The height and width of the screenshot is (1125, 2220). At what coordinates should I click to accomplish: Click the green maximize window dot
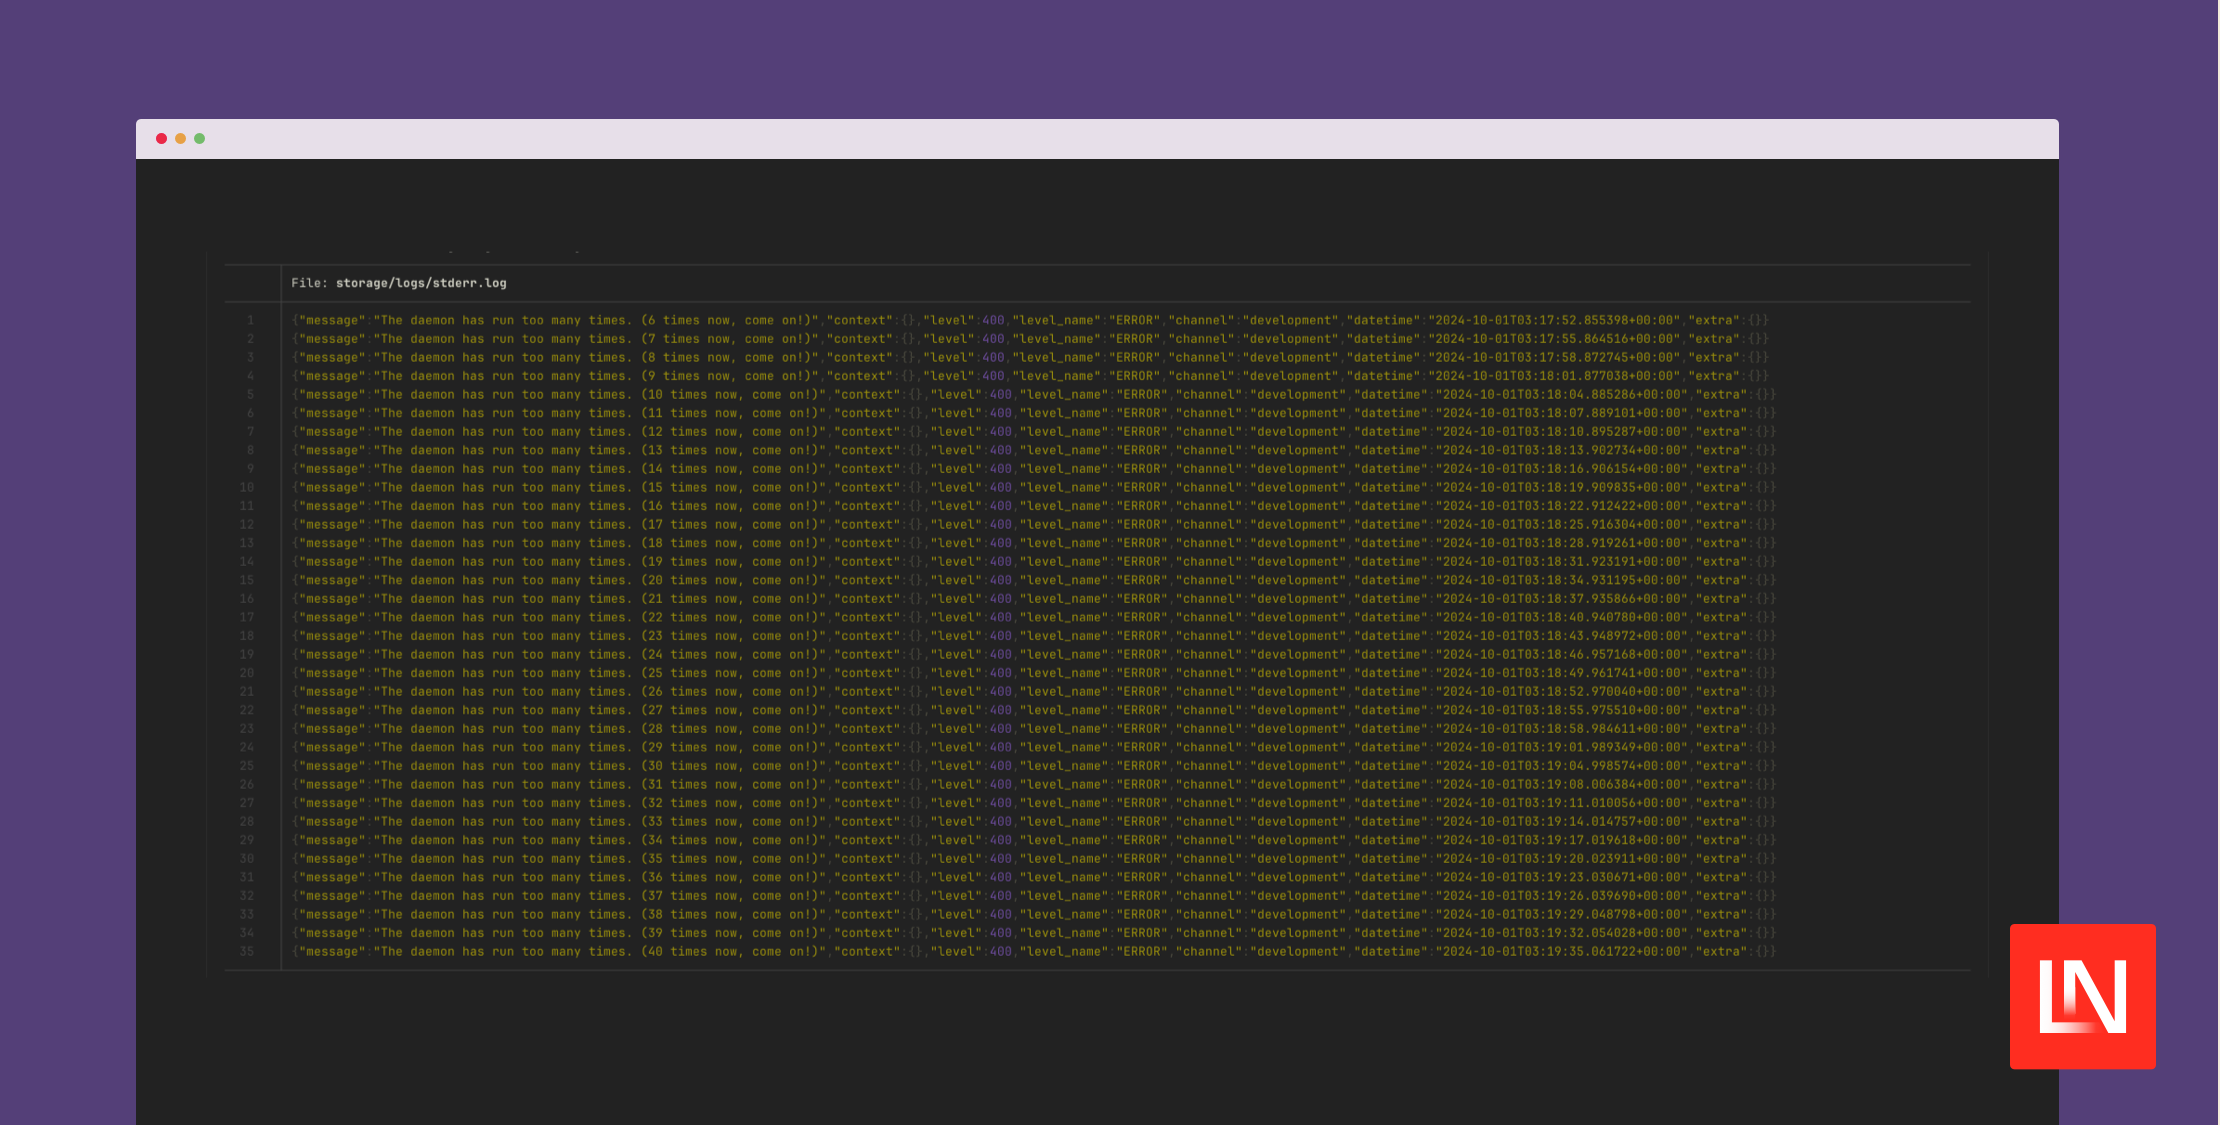click(x=200, y=139)
